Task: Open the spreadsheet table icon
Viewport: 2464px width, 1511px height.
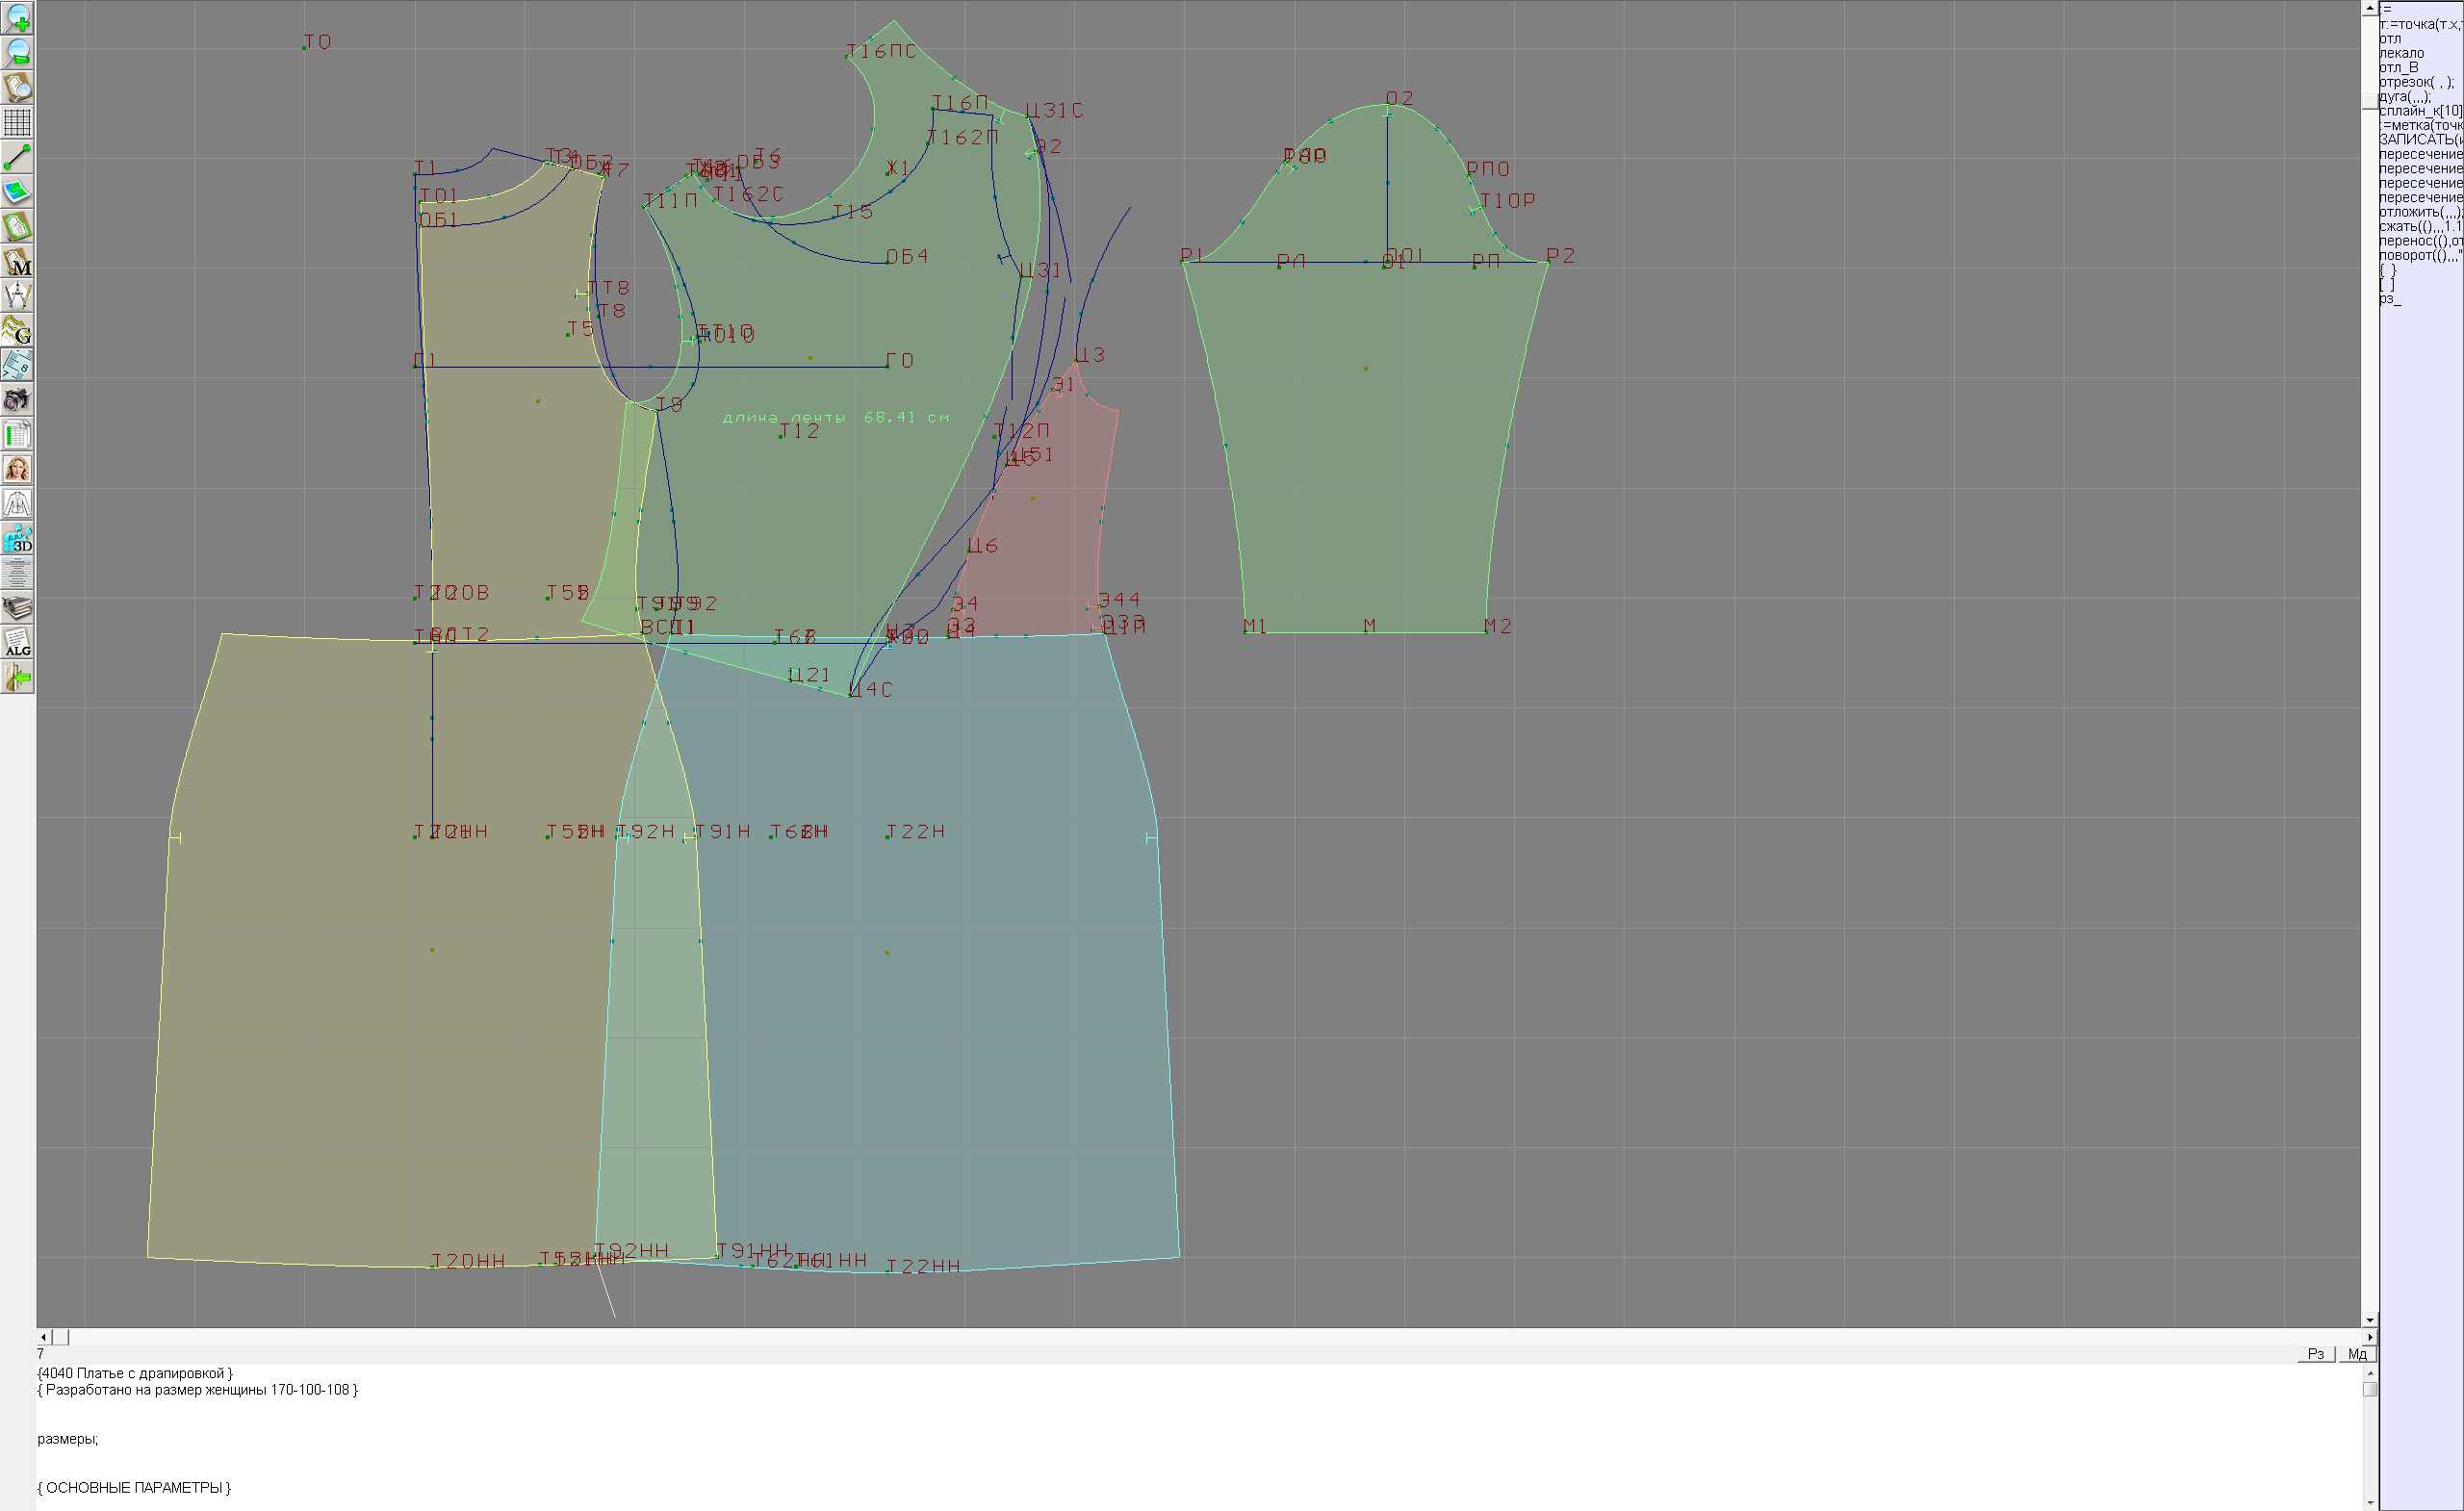Action: pos(17,435)
